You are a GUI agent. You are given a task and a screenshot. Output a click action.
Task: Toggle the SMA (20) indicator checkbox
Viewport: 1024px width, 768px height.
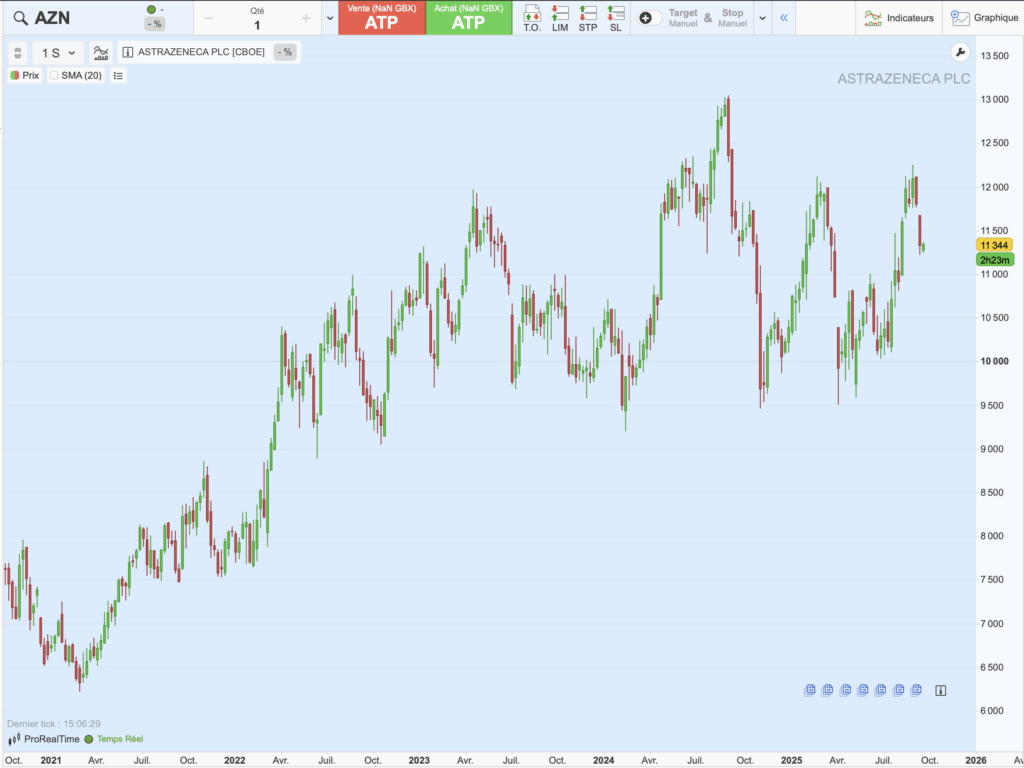[x=55, y=75]
